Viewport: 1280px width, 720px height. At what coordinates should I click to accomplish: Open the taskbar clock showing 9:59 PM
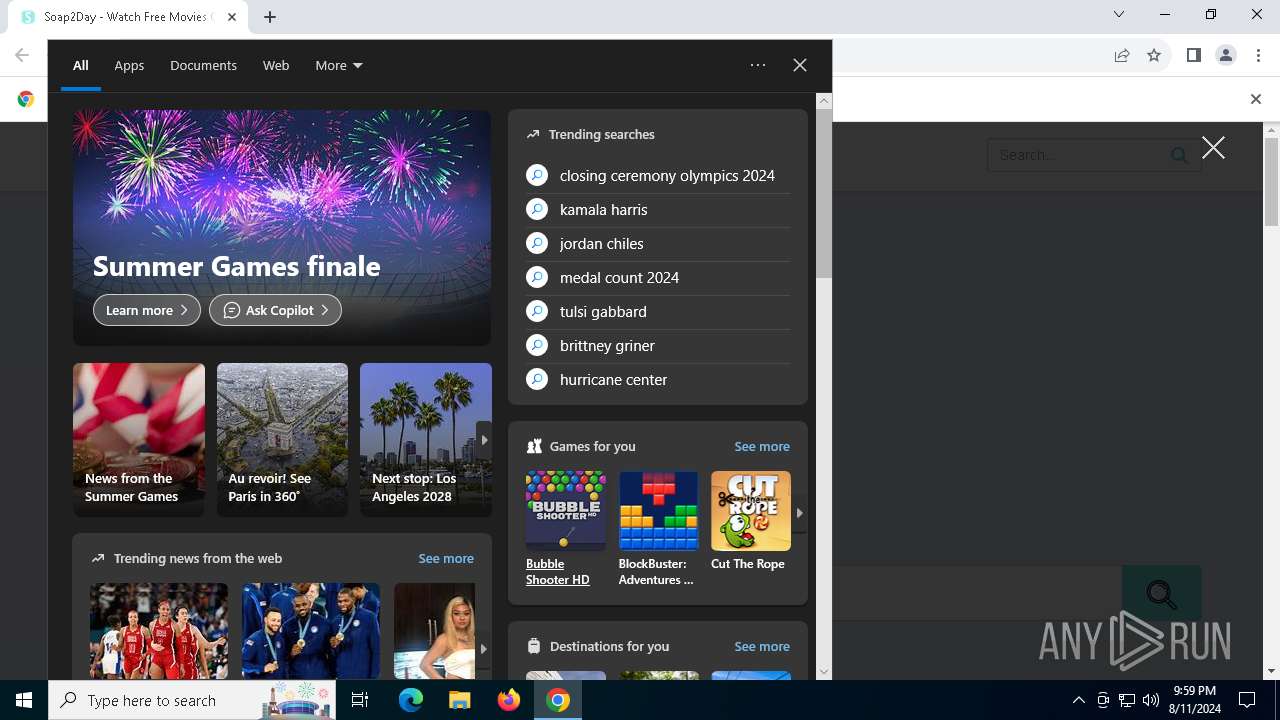(1195, 700)
